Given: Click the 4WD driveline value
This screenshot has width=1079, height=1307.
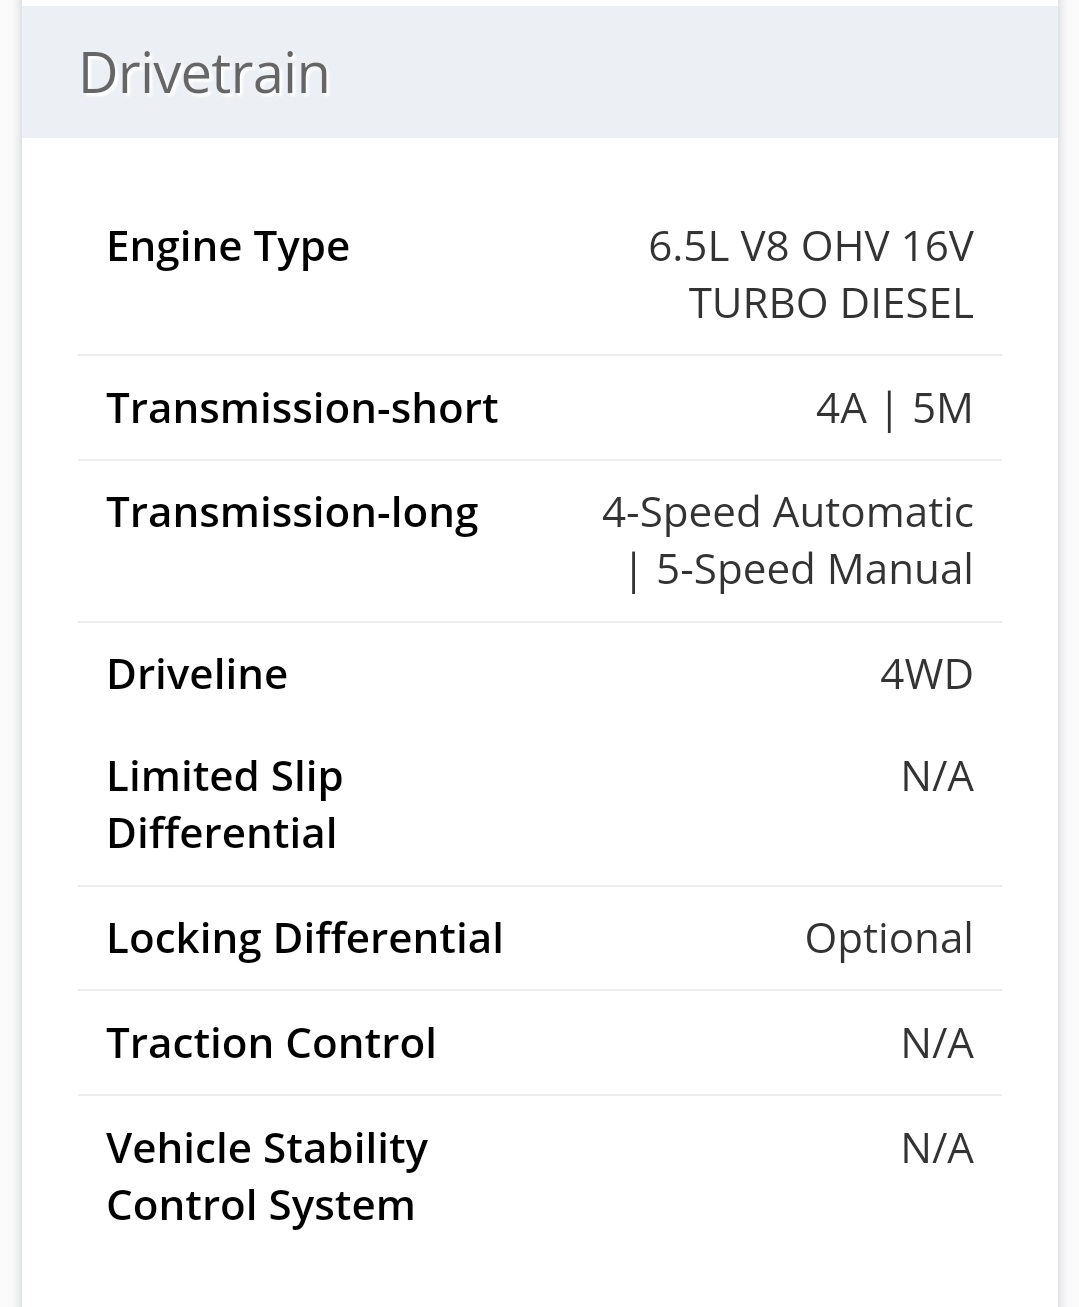Looking at the screenshot, I should click(926, 674).
